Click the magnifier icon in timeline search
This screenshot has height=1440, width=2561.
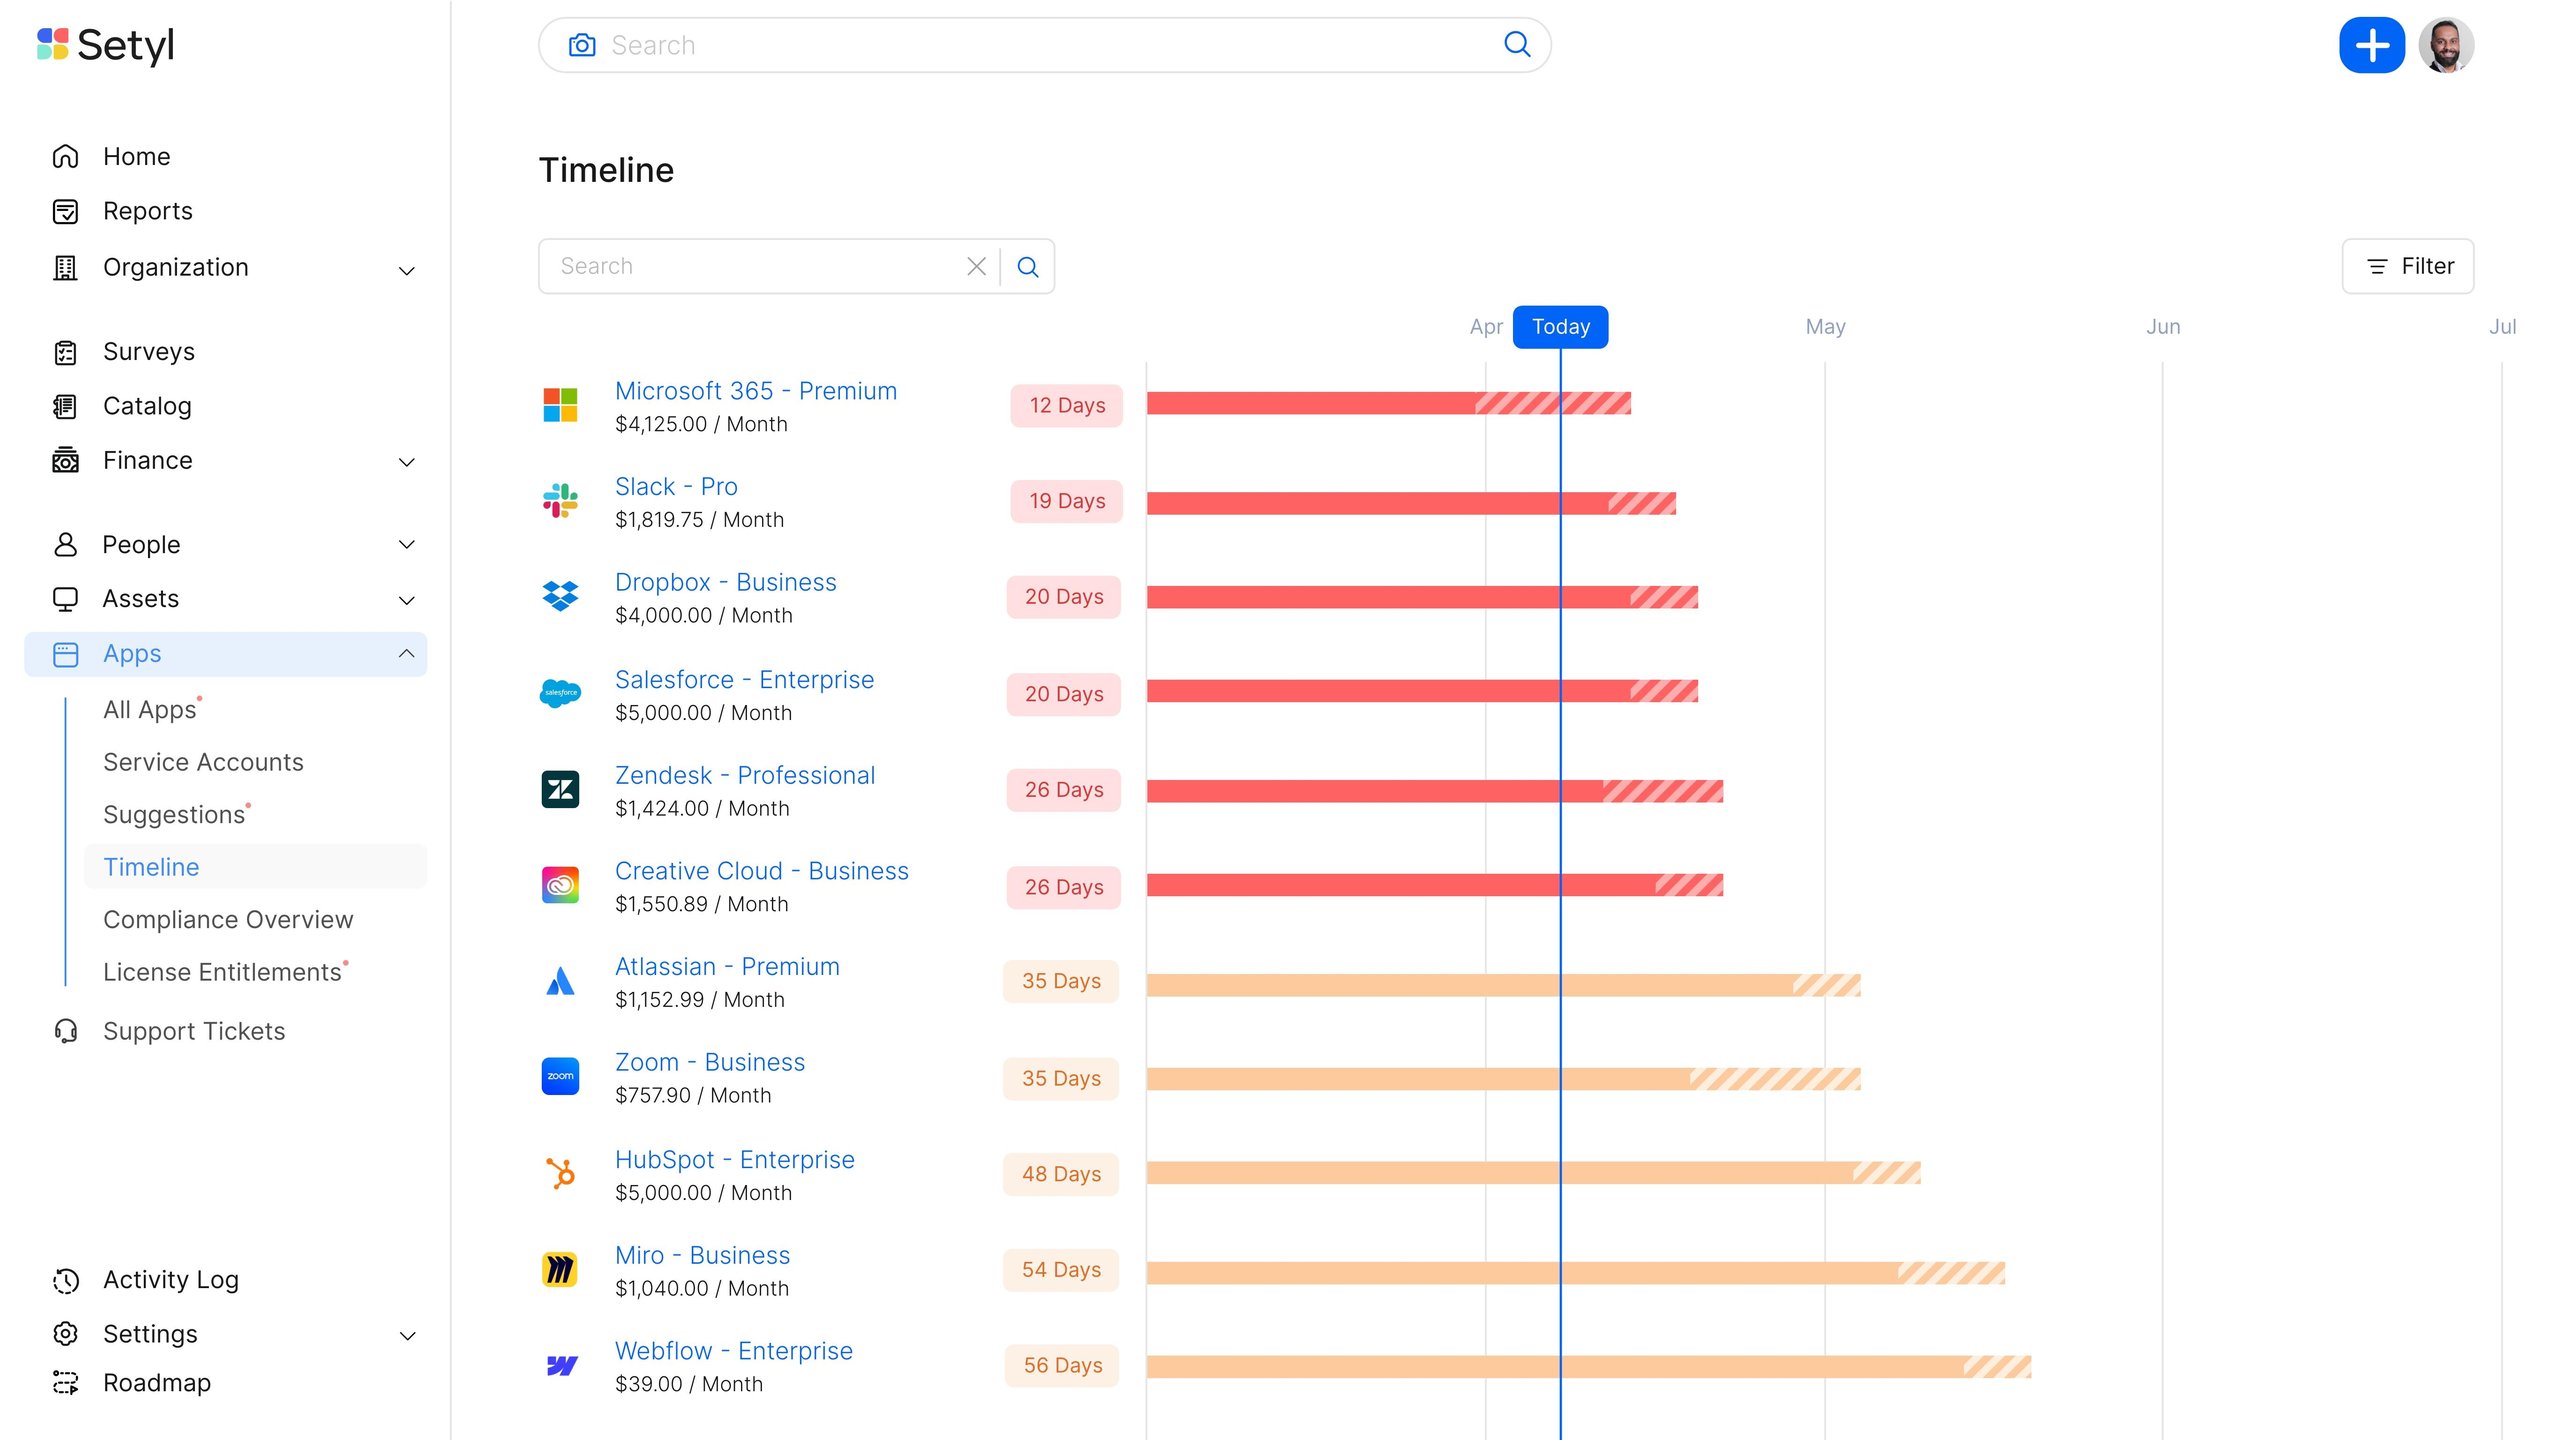click(x=1027, y=266)
